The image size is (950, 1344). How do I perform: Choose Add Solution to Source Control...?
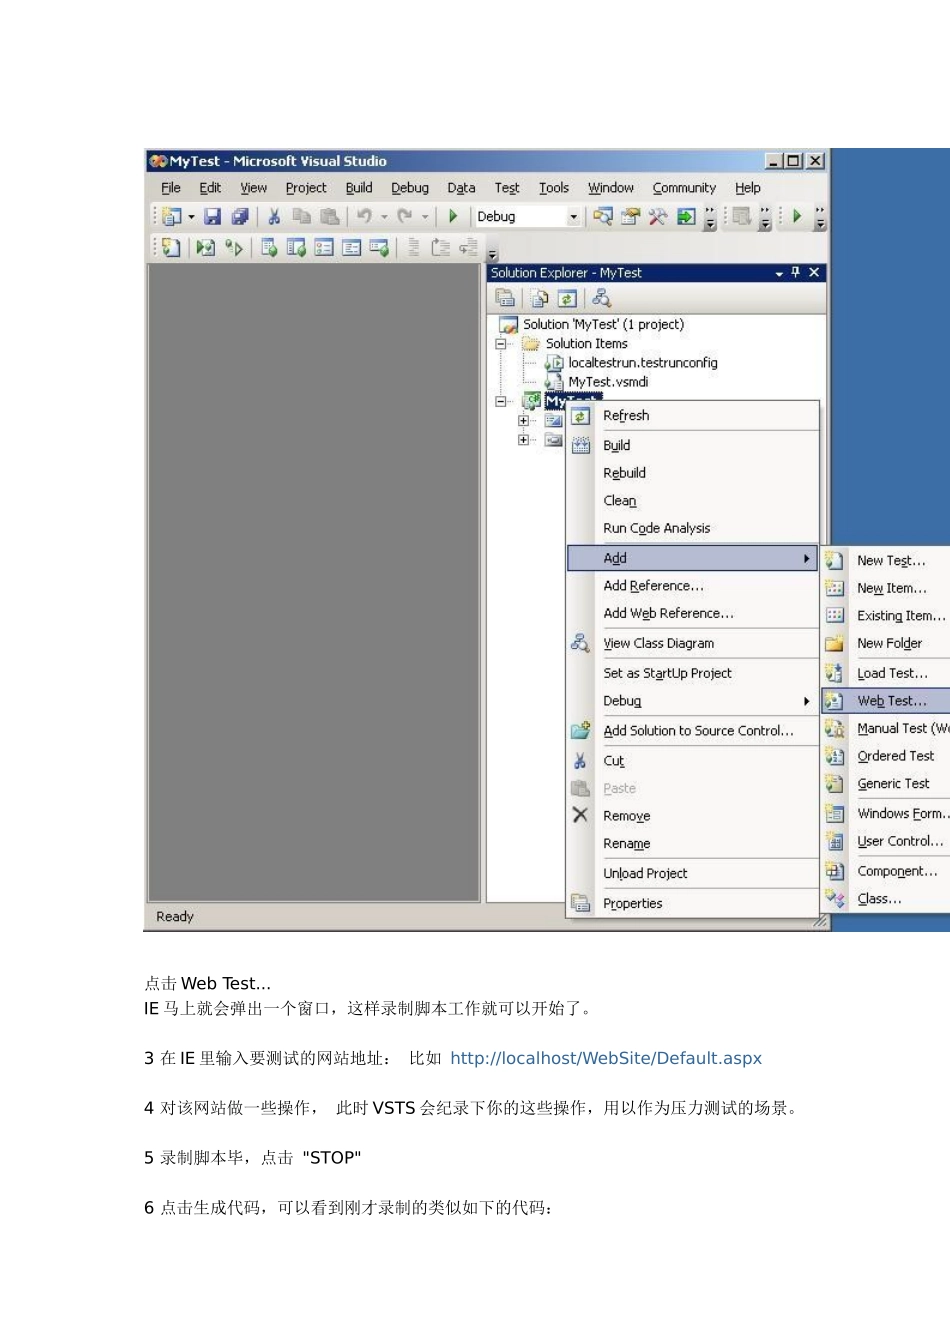[693, 731]
